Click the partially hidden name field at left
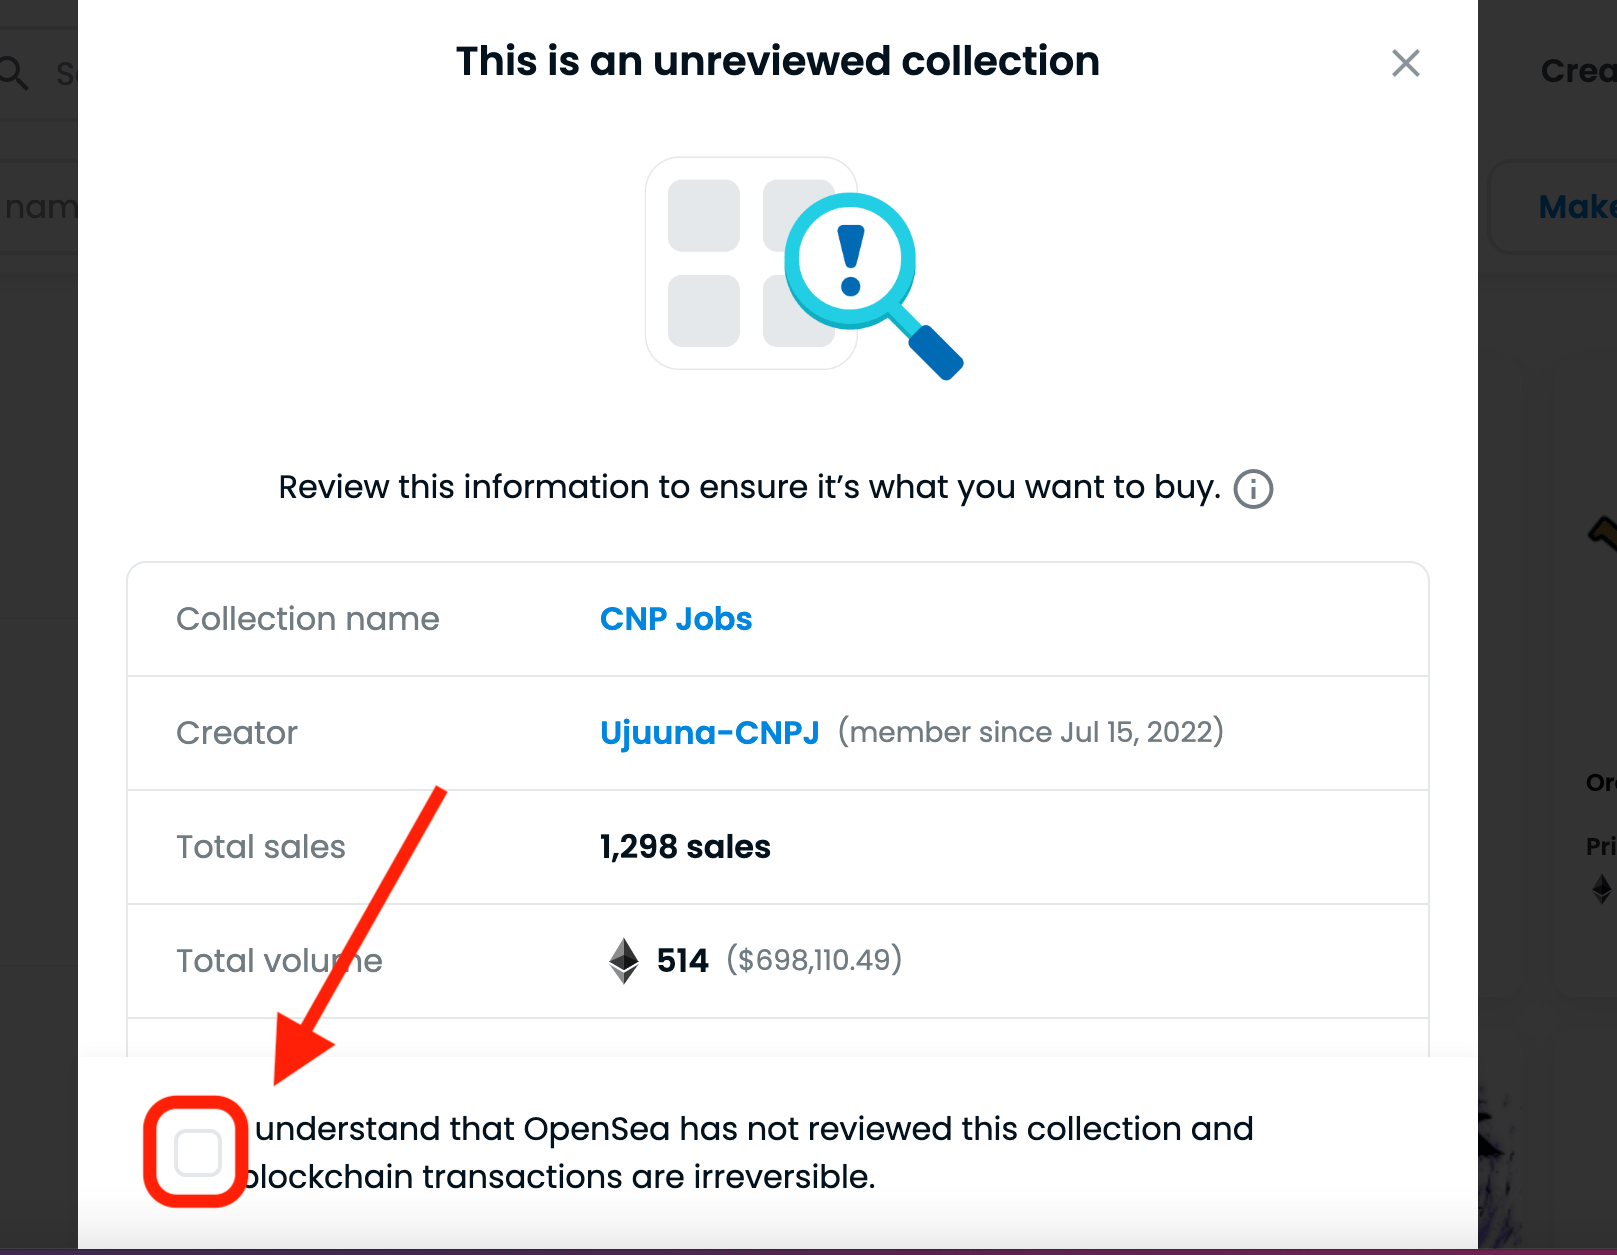Viewport: 1617px width, 1255px height. [x=39, y=207]
